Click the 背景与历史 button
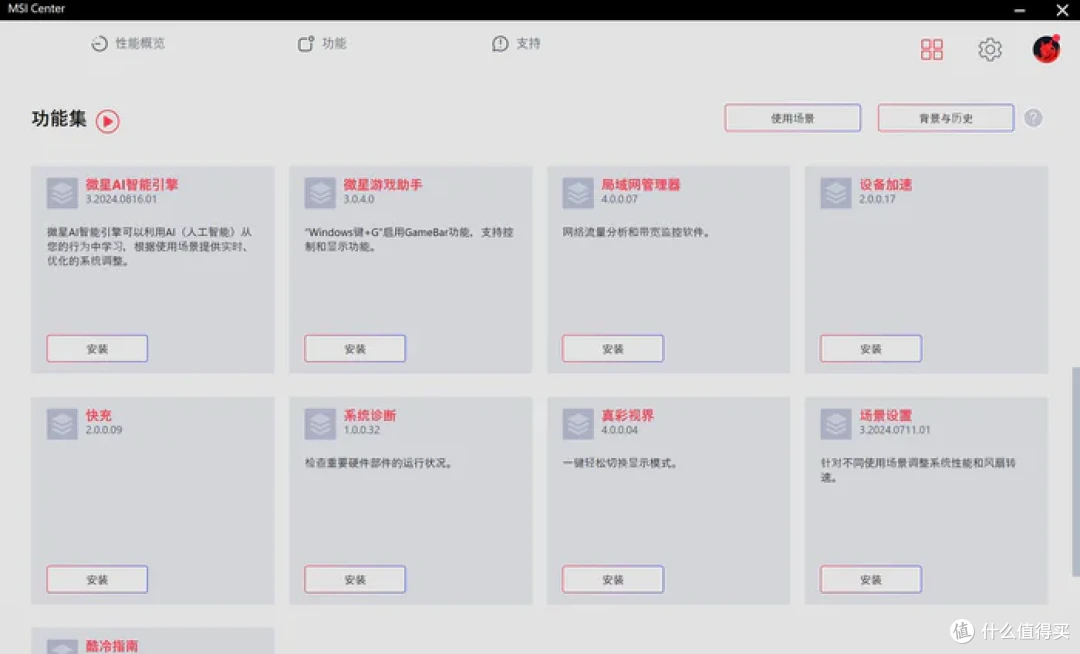The image size is (1080, 654). (x=946, y=118)
